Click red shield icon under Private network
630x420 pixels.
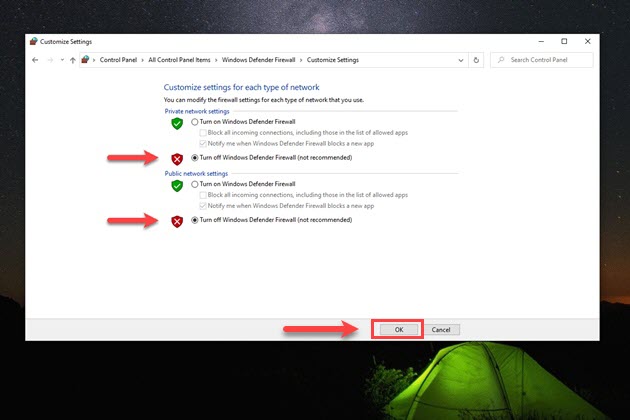[177, 159]
